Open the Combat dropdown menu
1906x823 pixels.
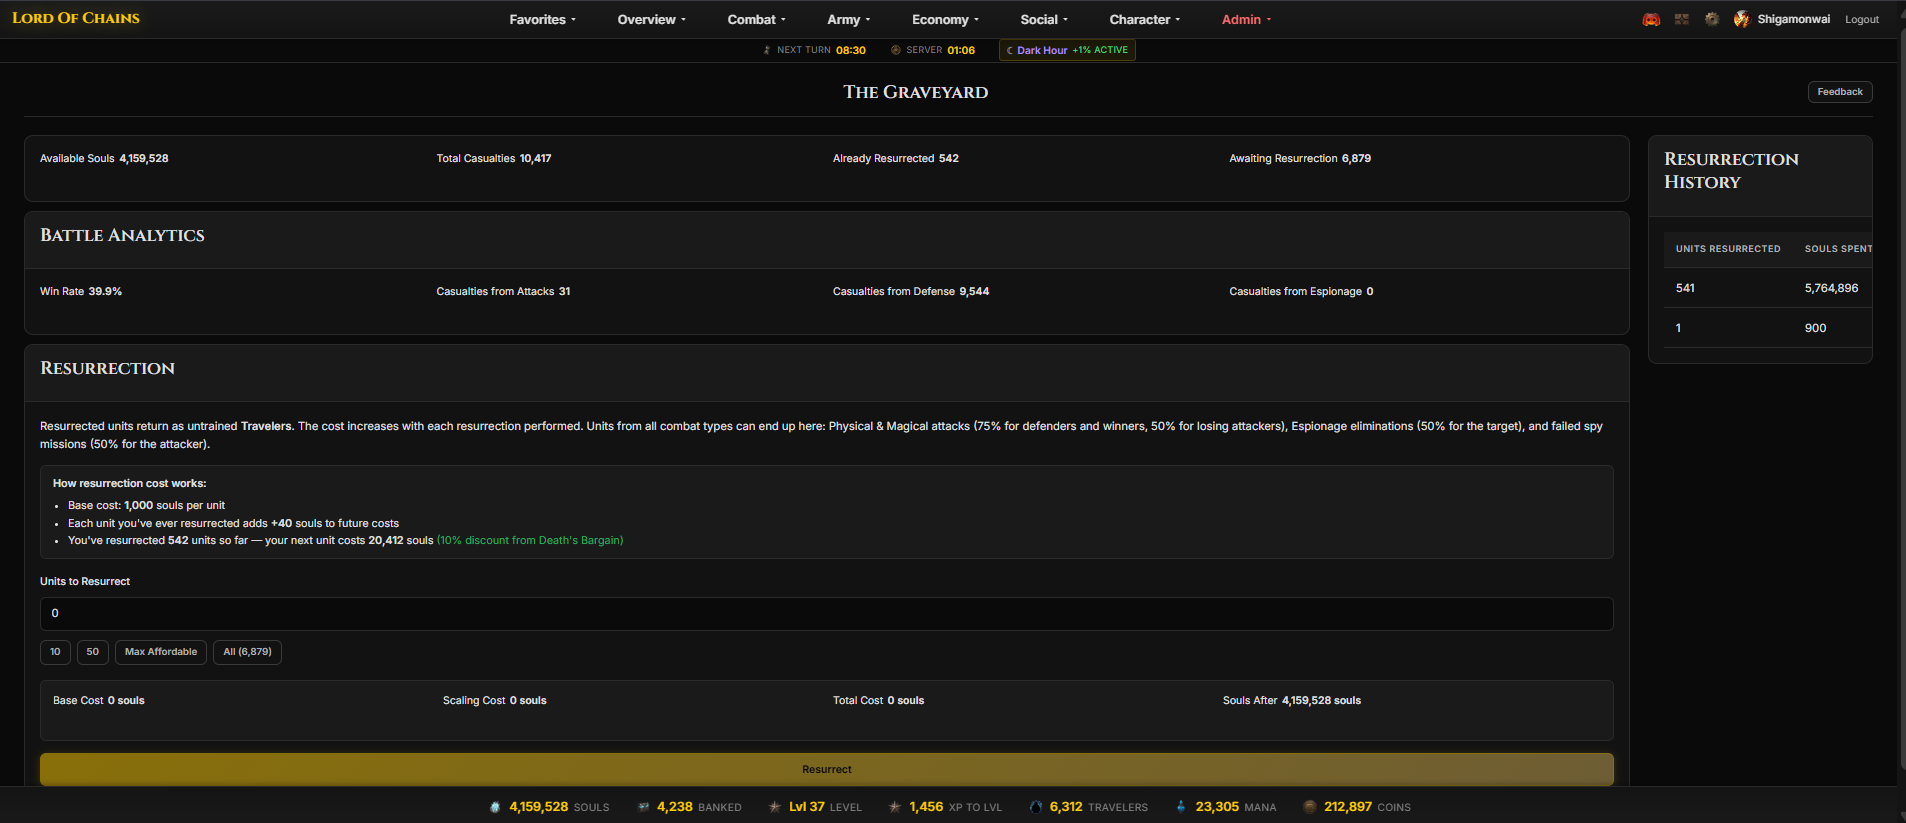(756, 20)
